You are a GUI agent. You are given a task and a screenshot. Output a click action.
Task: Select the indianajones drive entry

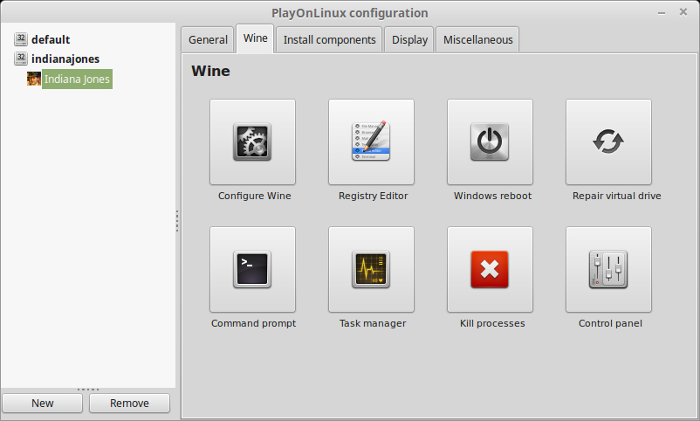(65, 59)
